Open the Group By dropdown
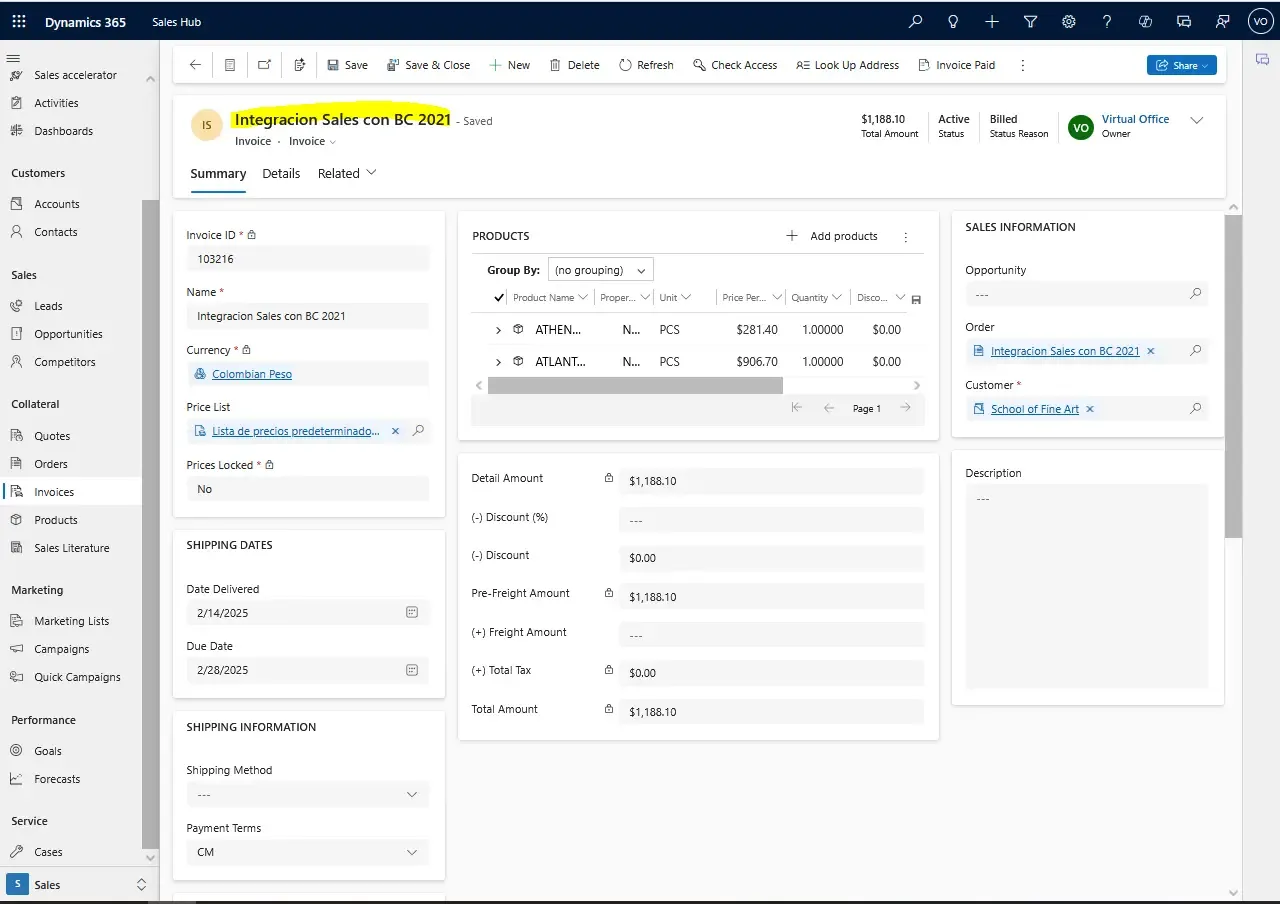Screen dimensions: 1280x904 coord(600,270)
